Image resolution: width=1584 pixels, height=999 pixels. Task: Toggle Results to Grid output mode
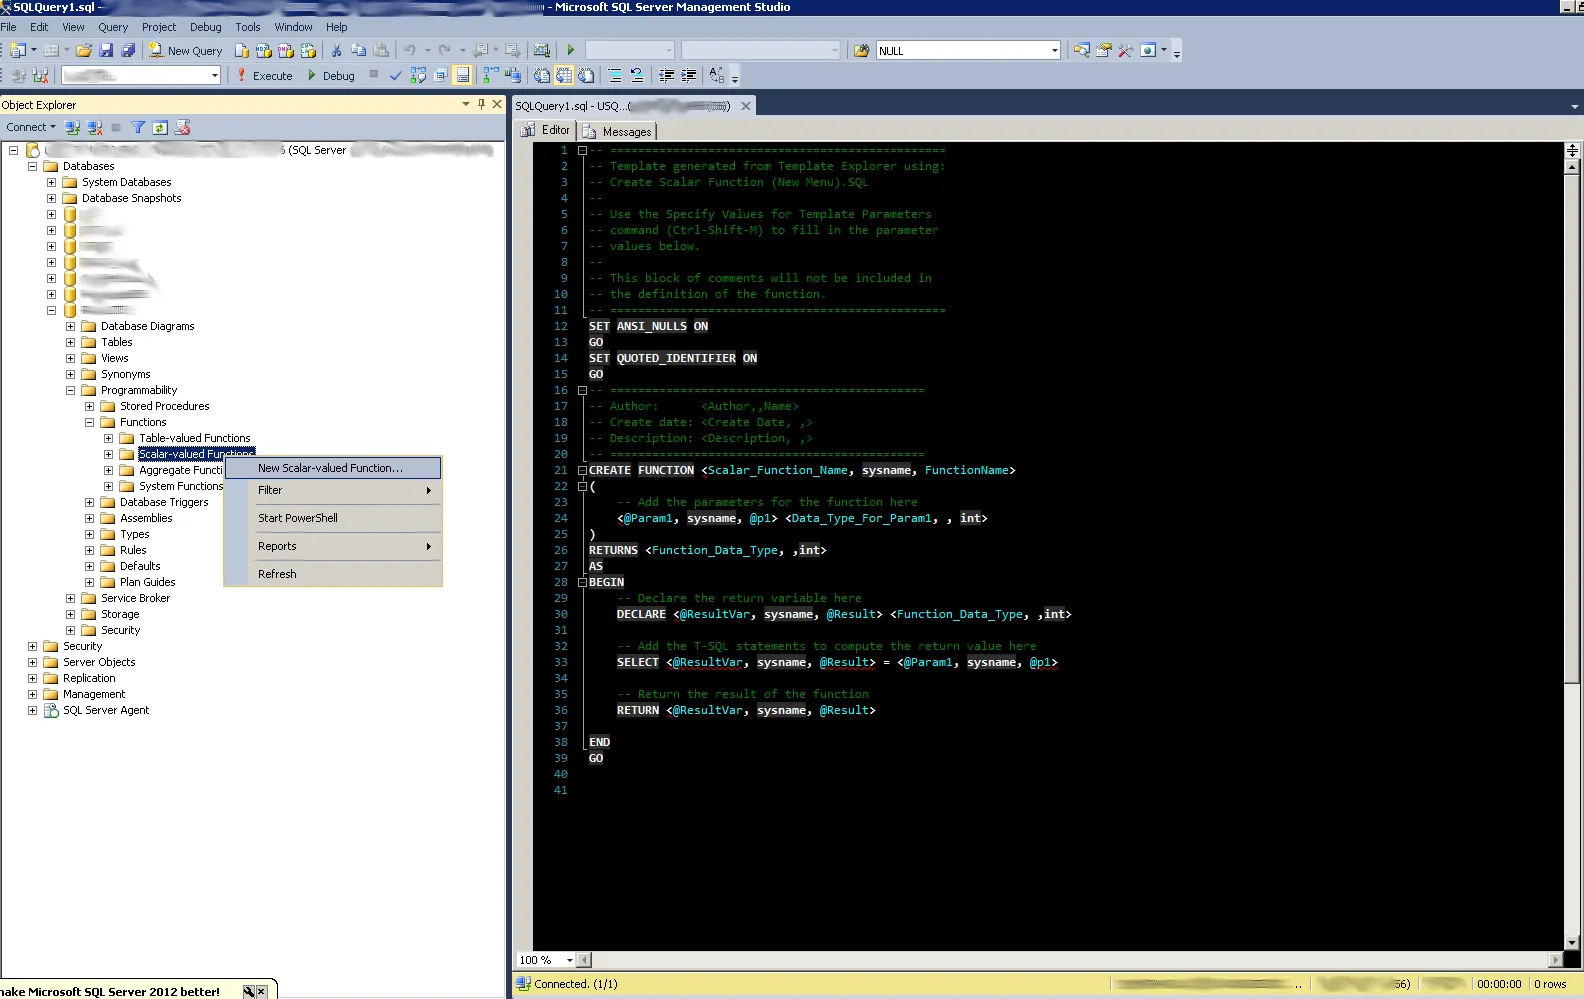point(564,75)
